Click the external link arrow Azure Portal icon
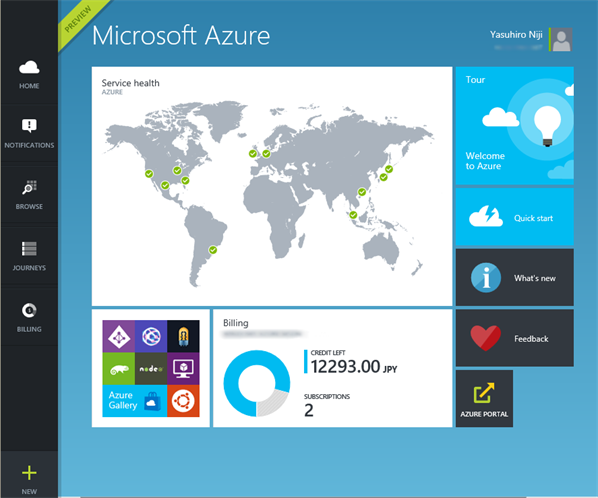This screenshot has height=498, width=598. coord(484,393)
